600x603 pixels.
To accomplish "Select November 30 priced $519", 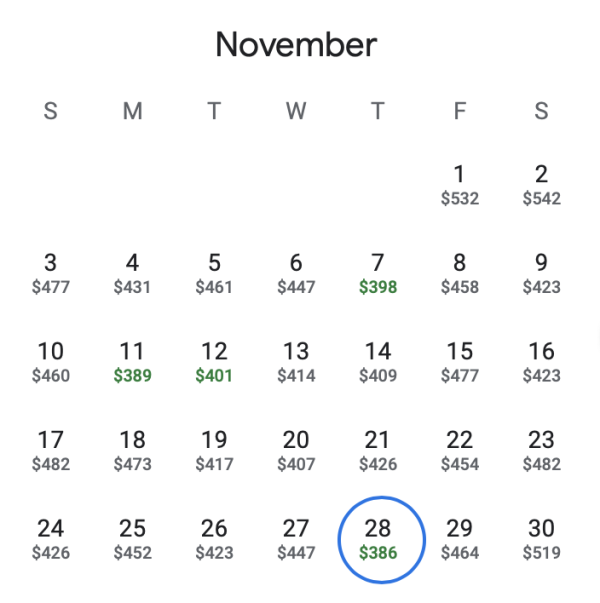I will point(541,538).
